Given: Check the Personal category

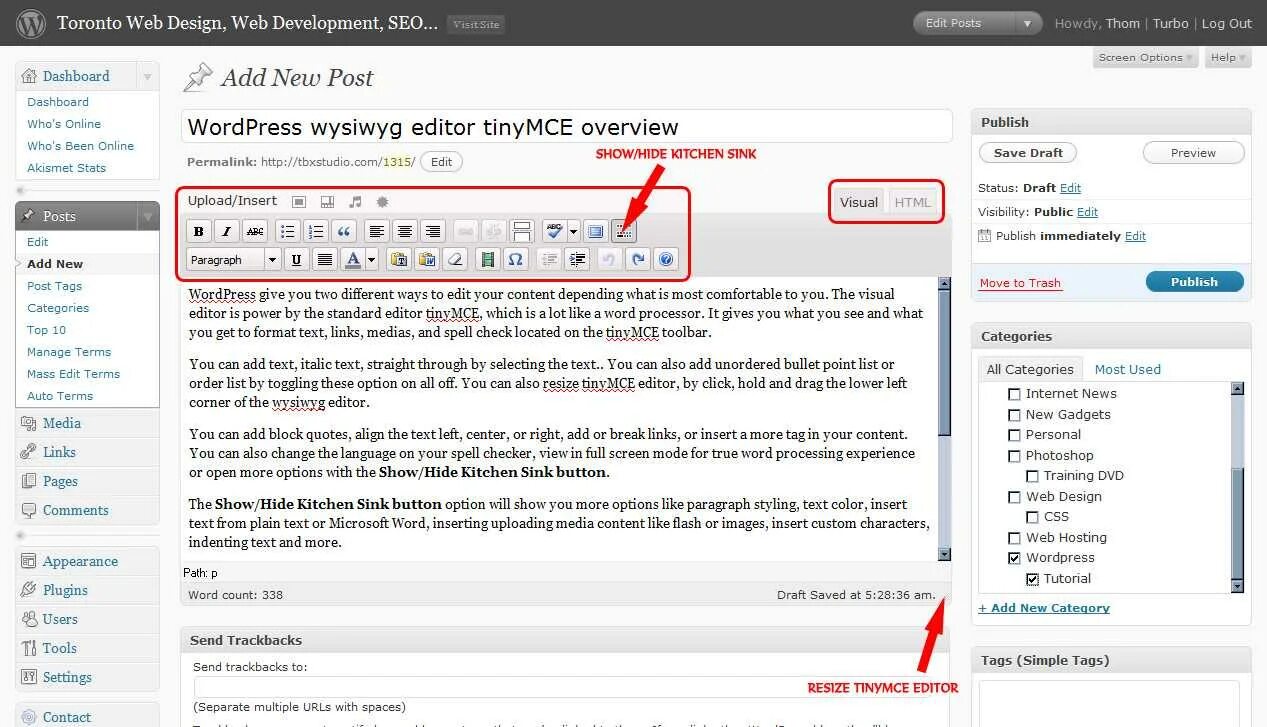Looking at the screenshot, I should point(1015,435).
